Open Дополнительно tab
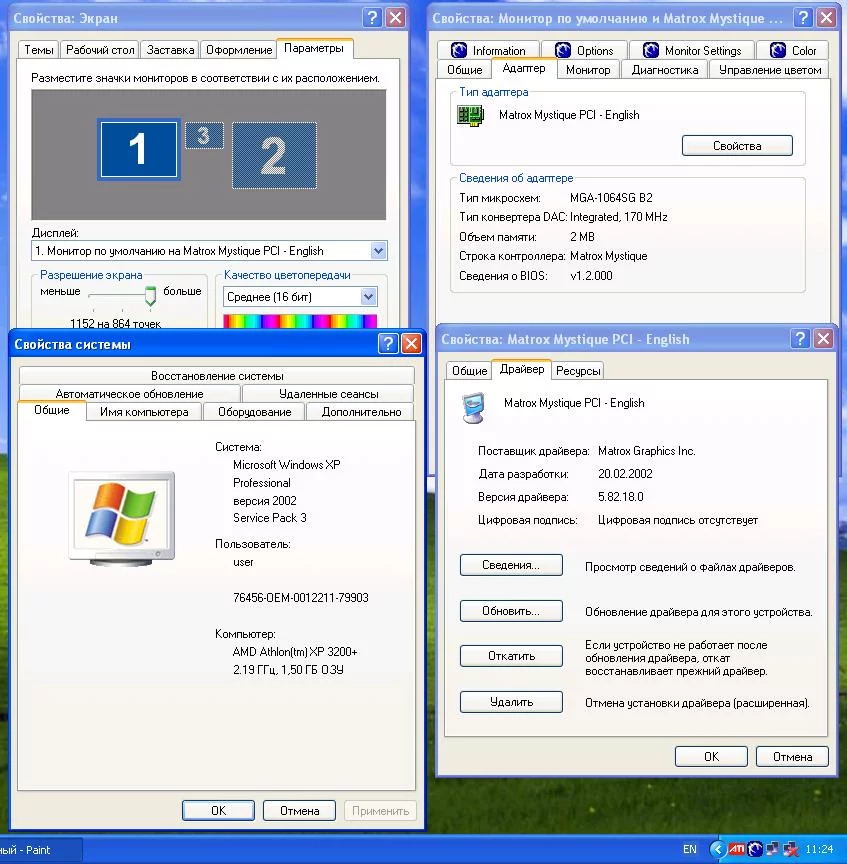The height and width of the screenshot is (864, 847). [x=361, y=412]
